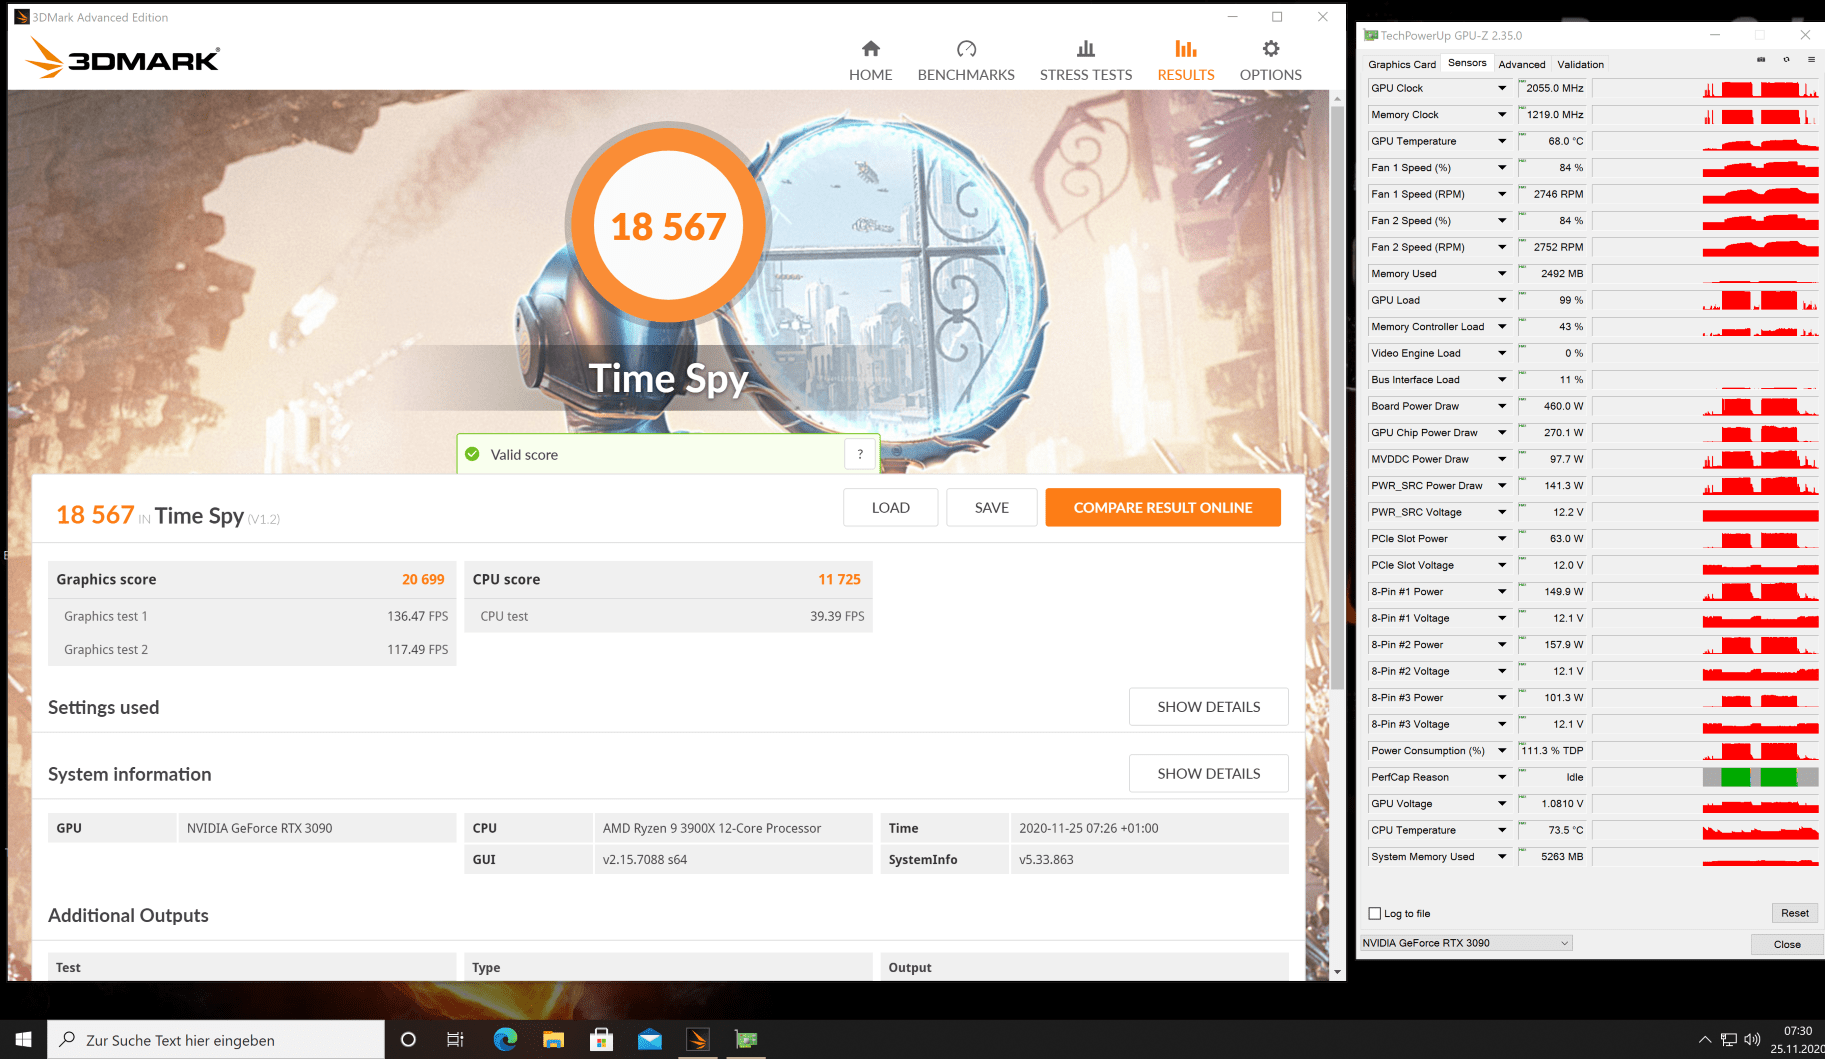
Task: Open the System Memory Used dropdown
Action: (1502, 857)
